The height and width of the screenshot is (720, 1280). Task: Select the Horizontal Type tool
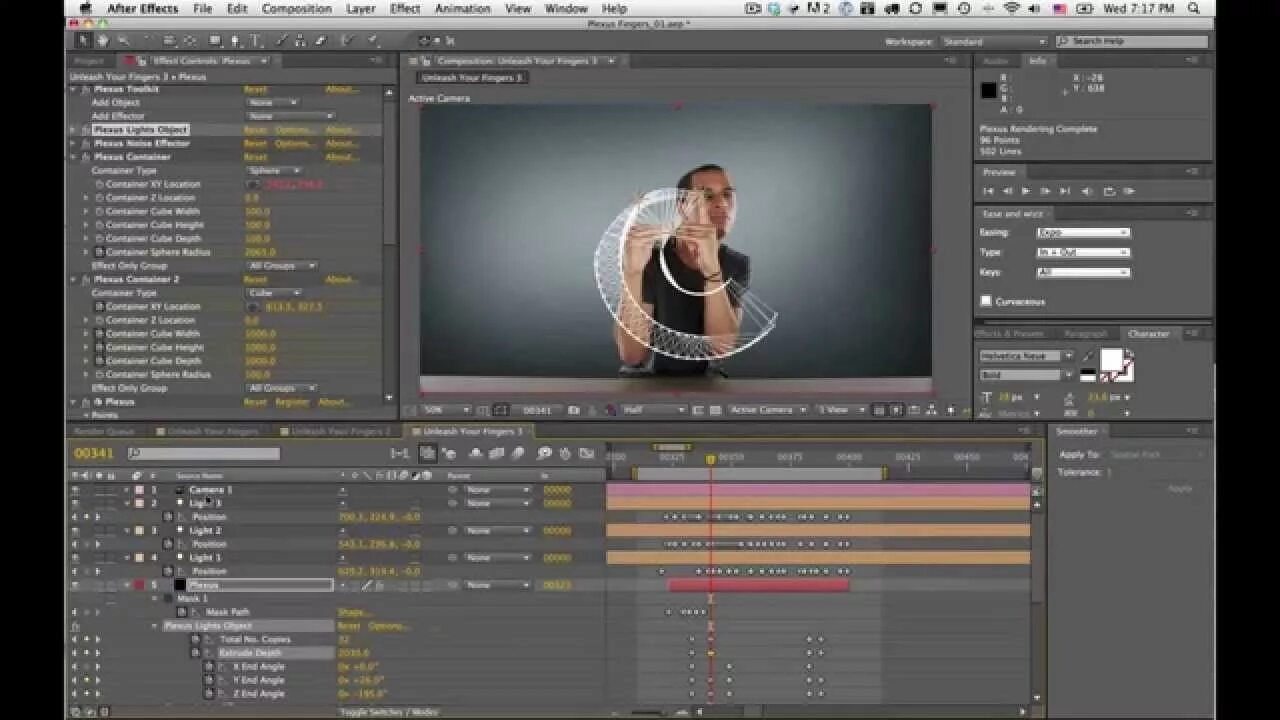(256, 41)
